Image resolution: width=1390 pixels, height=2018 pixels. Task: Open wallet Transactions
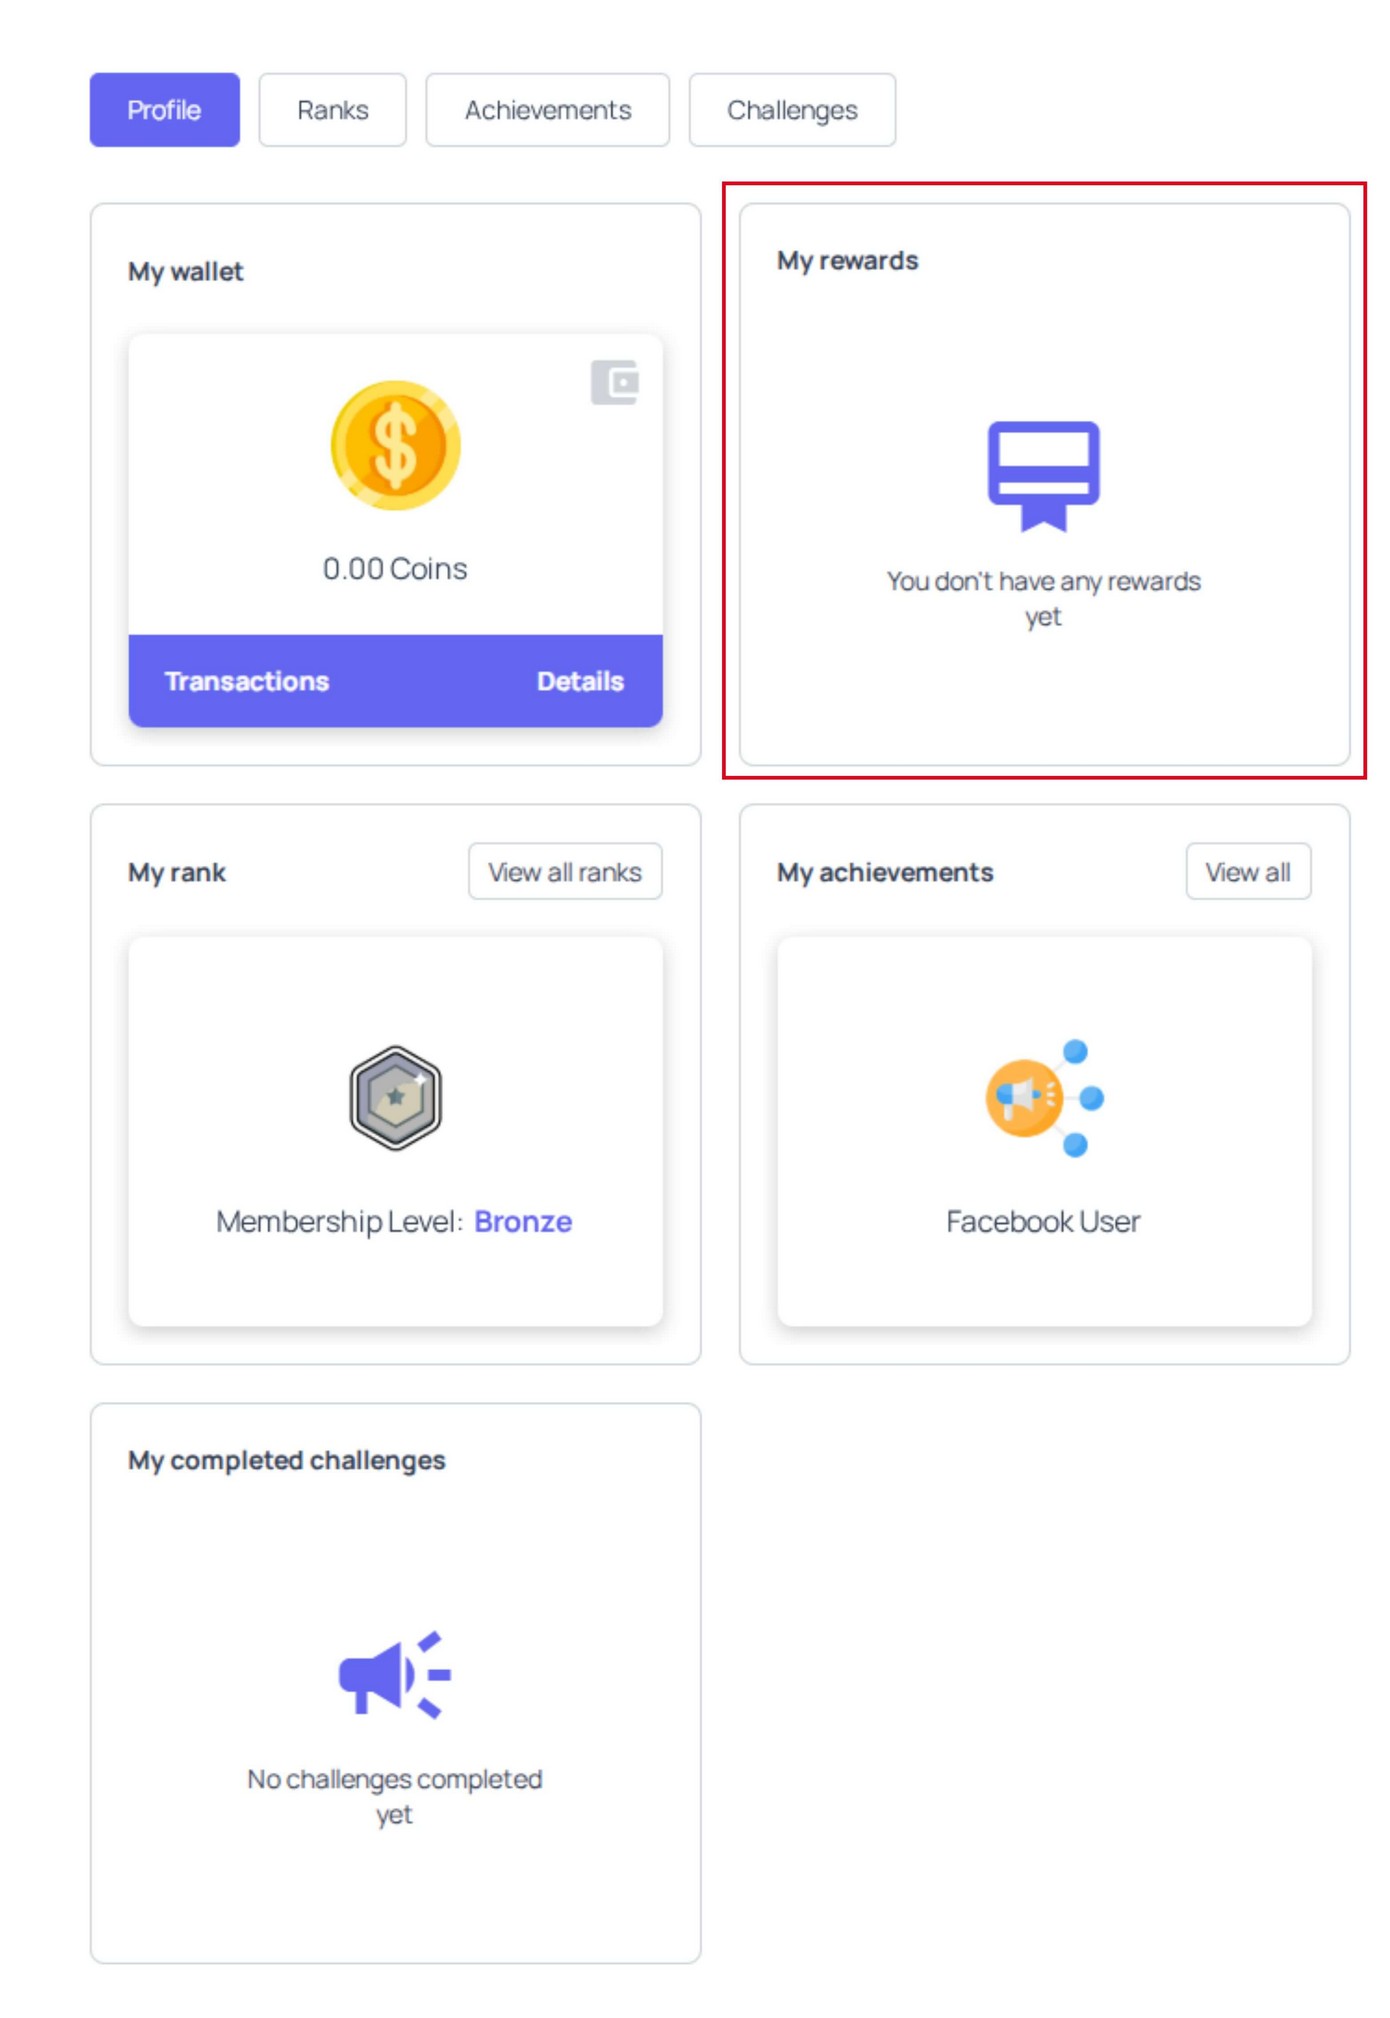pyautogui.click(x=247, y=681)
